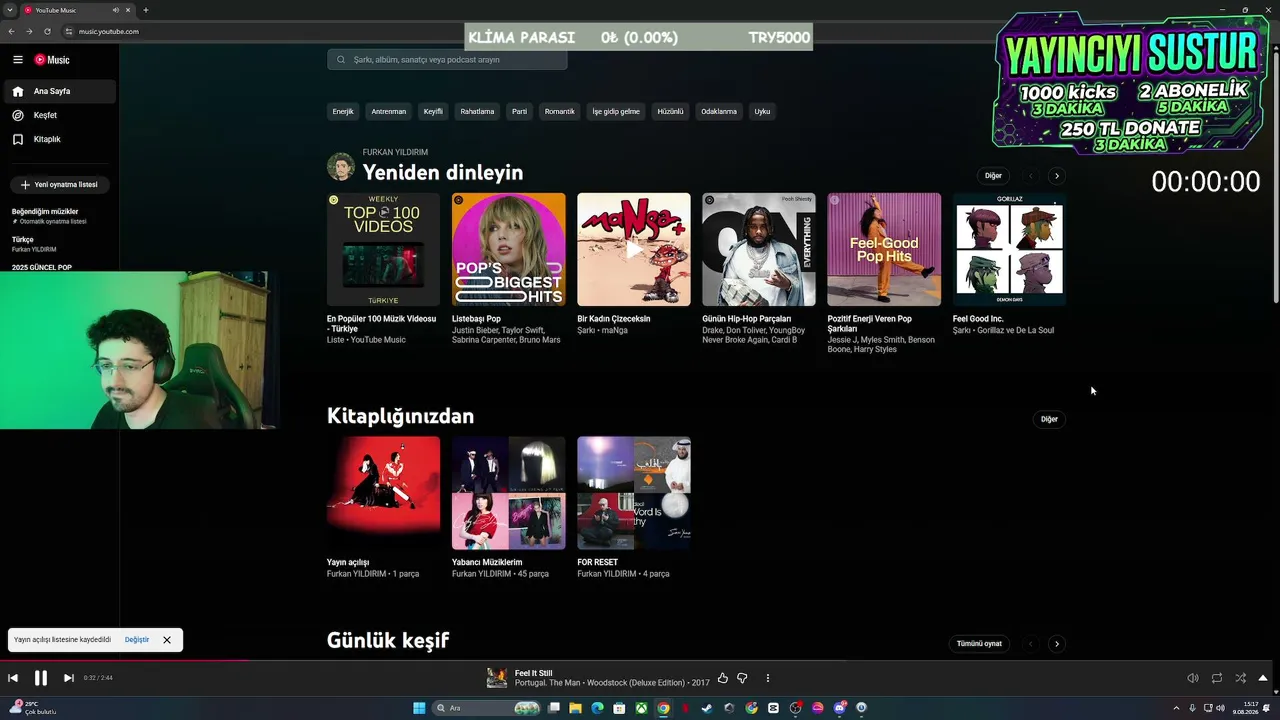Toggle shuffle in the player
Screen dimensions: 1280x720
(1241, 678)
